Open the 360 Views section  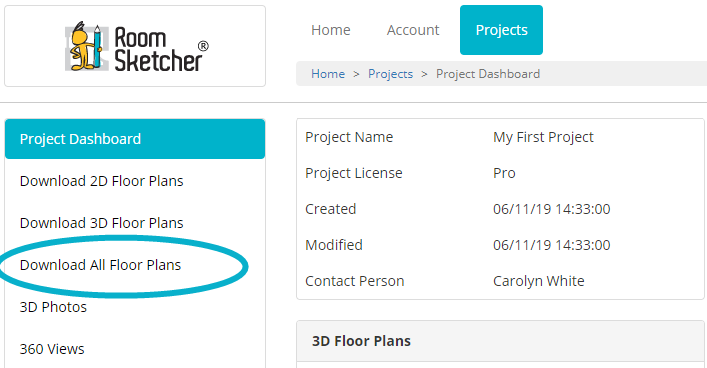tap(52, 349)
